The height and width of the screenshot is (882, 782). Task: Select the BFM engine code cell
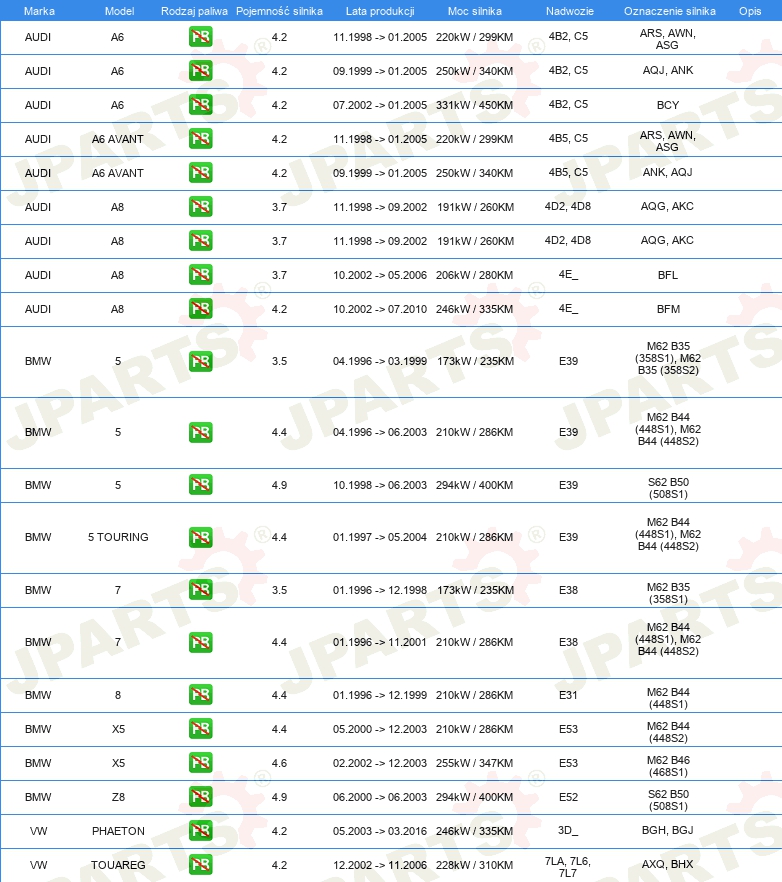(x=668, y=309)
